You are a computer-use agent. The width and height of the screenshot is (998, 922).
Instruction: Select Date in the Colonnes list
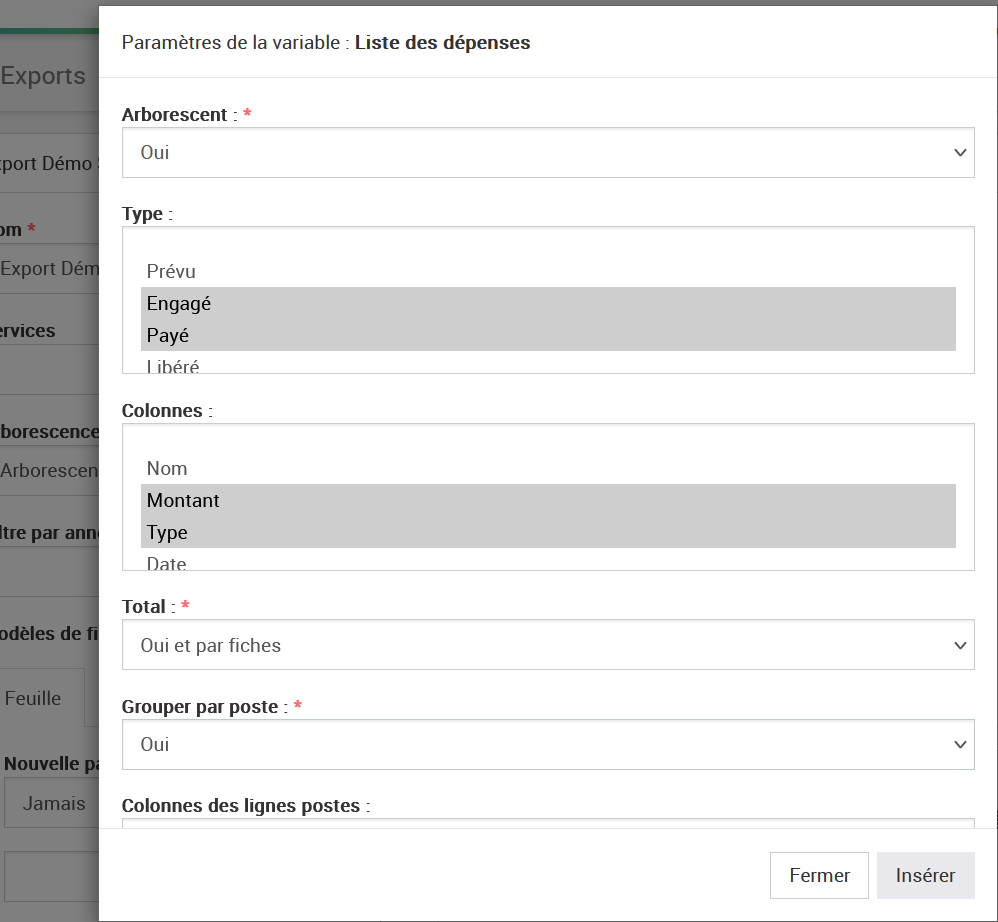pos(167,563)
